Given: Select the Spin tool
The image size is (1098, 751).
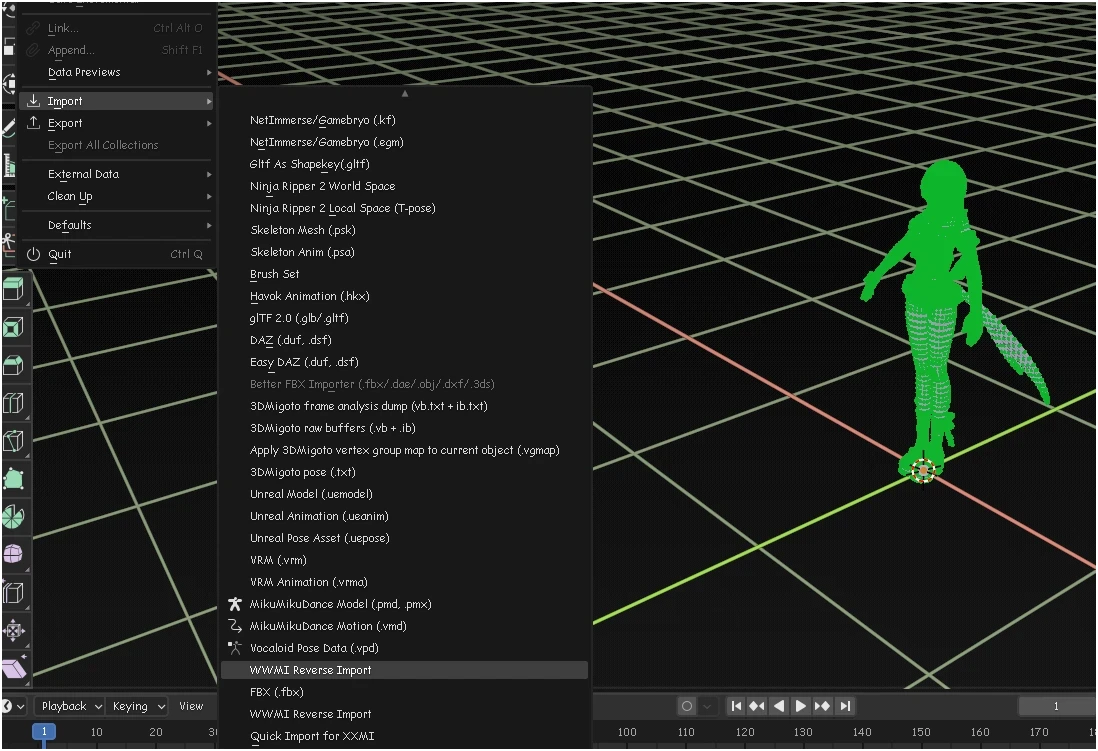Looking at the screenshot, I should click(x=13, y=517).
